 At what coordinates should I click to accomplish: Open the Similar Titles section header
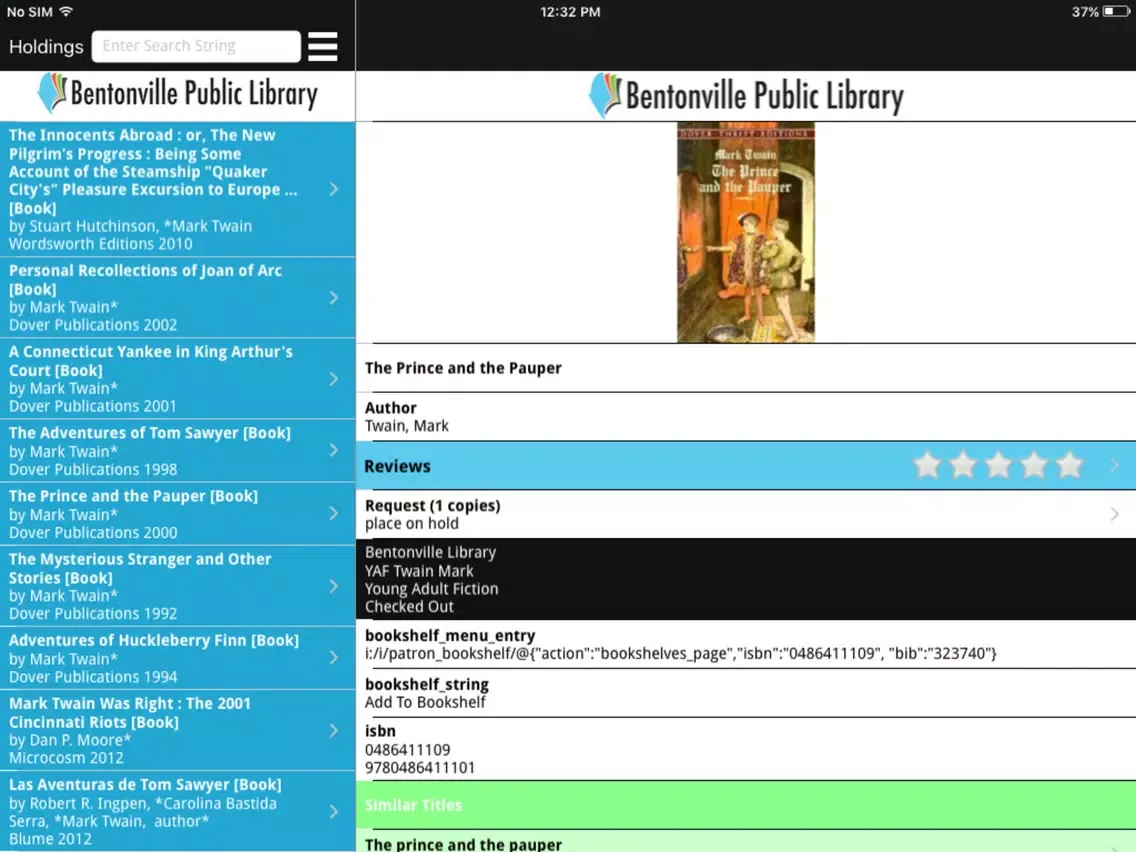pyautogui.click(x=746, y=804)
